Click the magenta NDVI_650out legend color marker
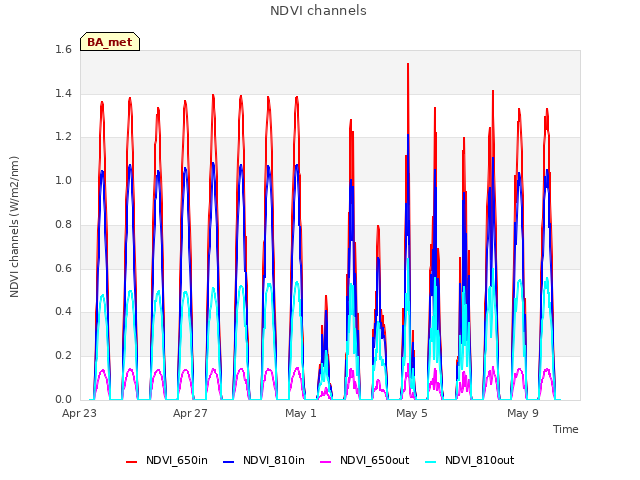This screenshot has width=640, height=480. pos(325,462)
